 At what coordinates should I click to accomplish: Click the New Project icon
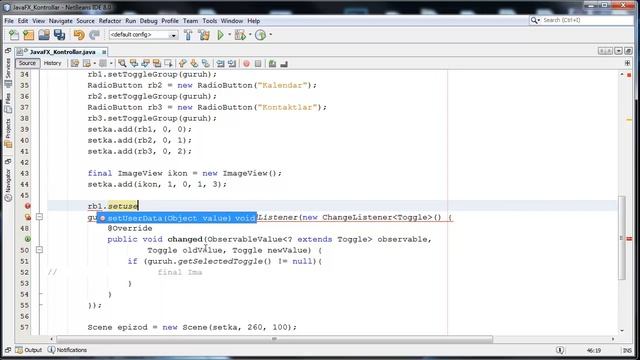click(29, 35)
